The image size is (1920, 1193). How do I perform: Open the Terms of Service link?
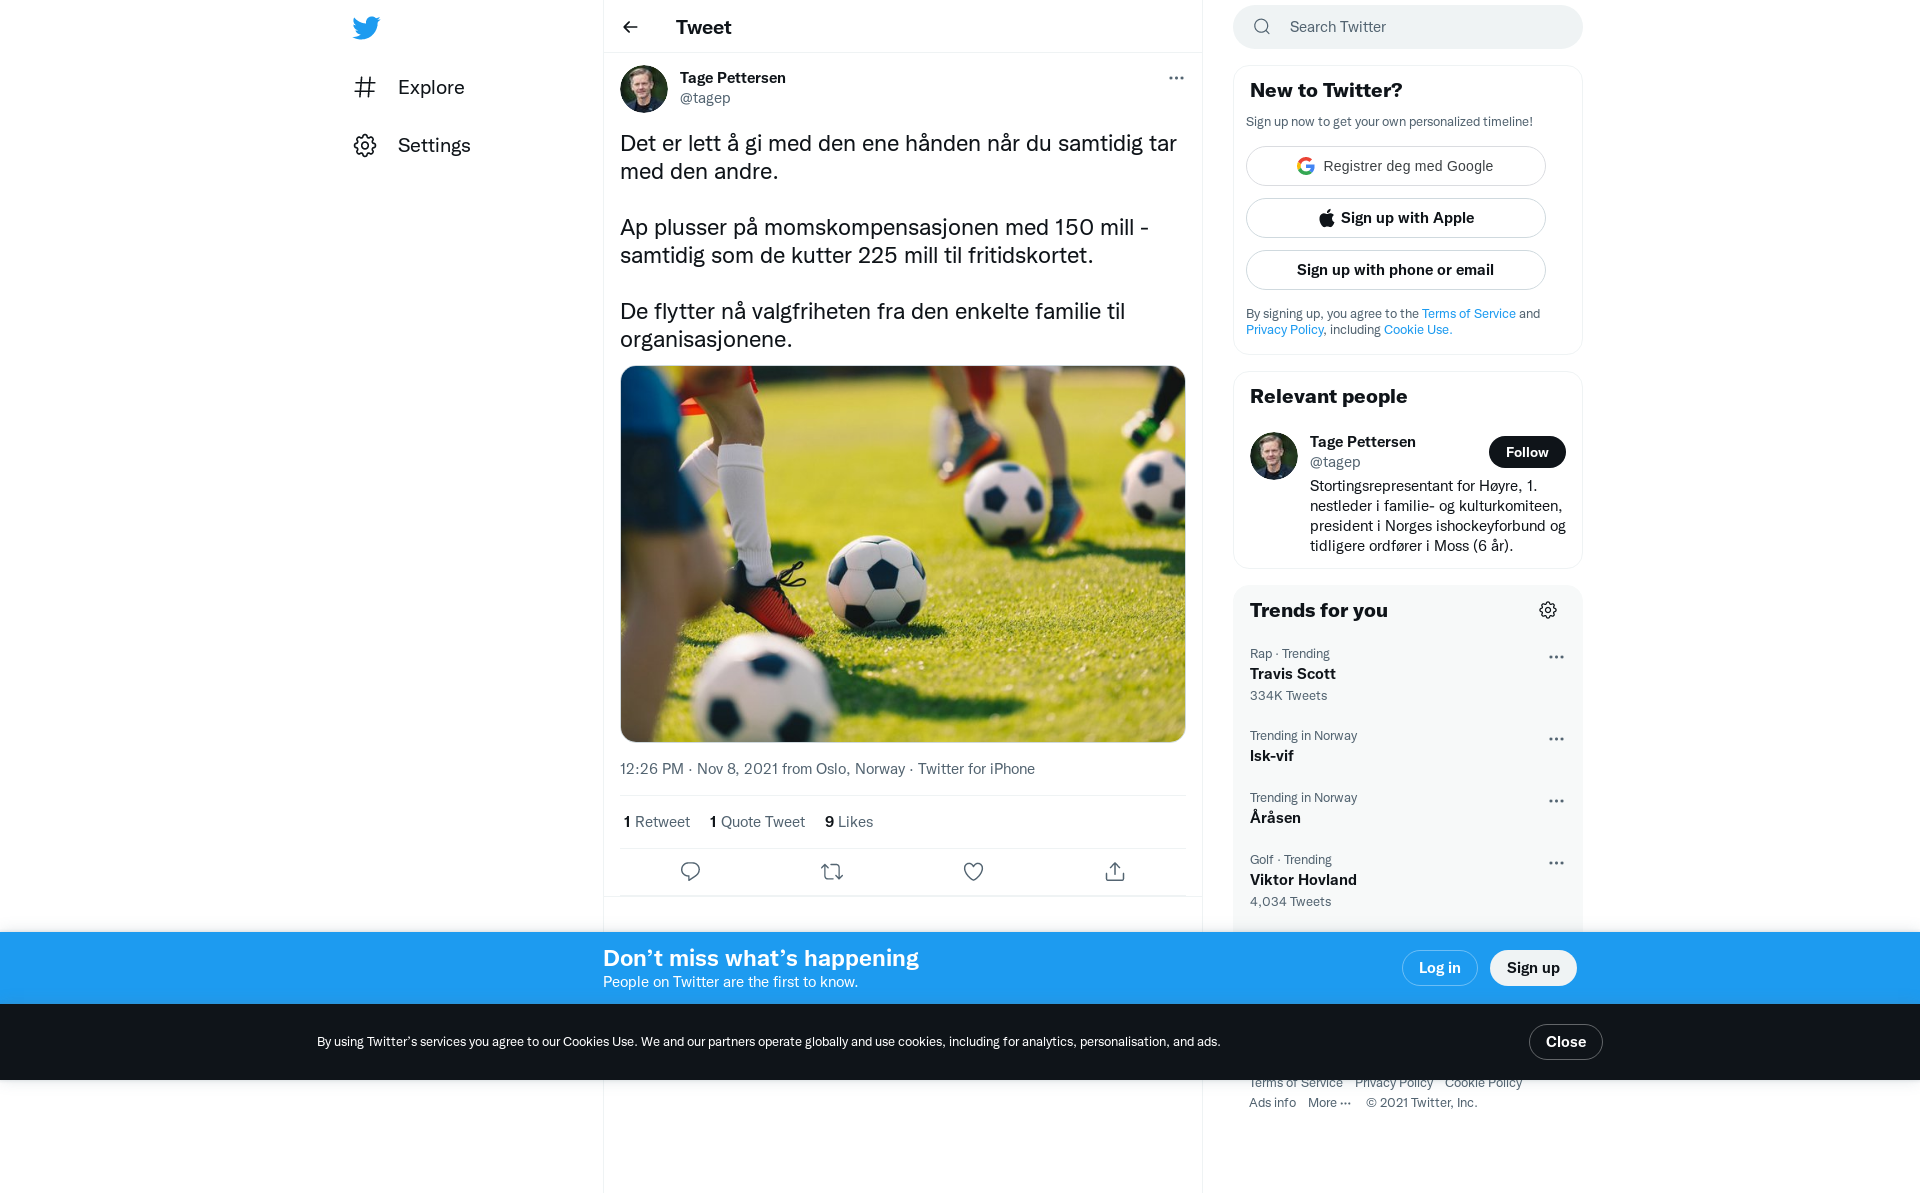pos(1469,314)
